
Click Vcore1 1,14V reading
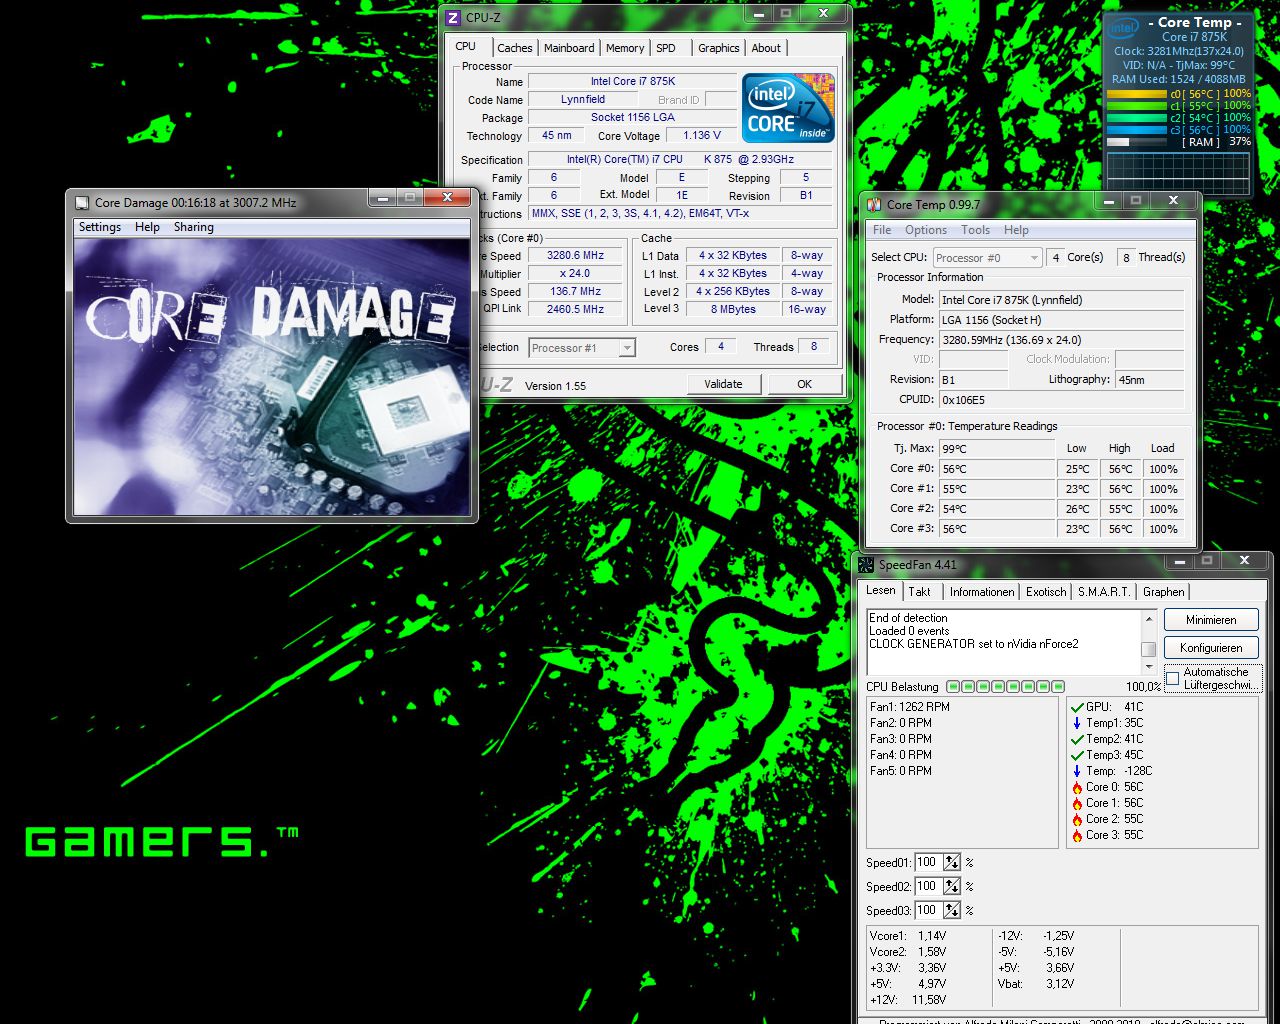coord(908,936)
